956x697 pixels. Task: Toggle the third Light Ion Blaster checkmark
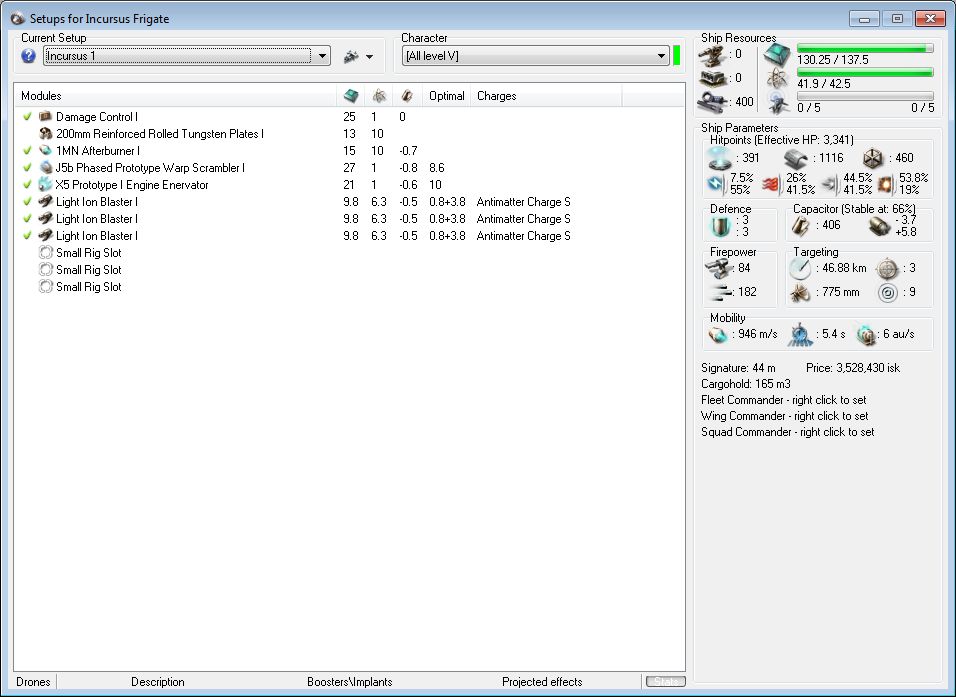(x=27, y=235)
